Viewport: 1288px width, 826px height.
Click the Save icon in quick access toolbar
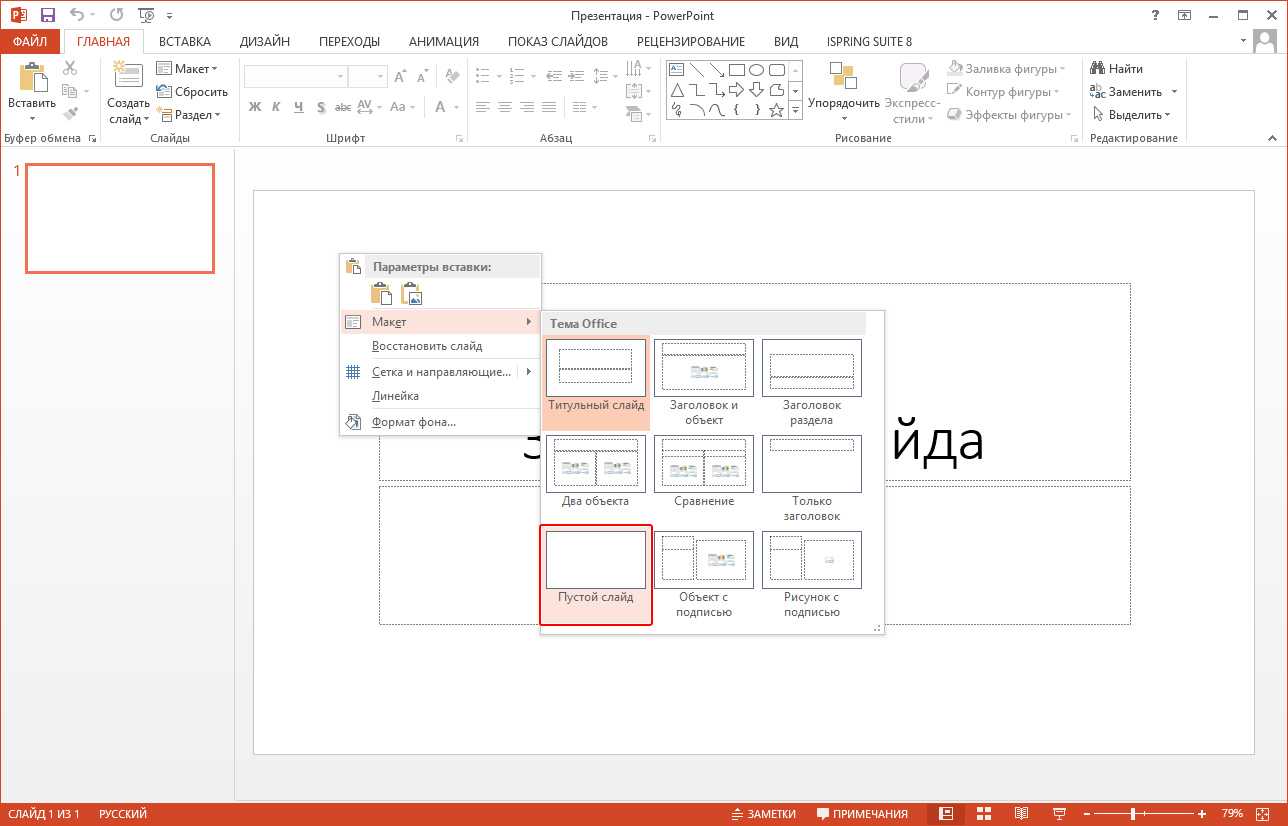coord(47,15)
